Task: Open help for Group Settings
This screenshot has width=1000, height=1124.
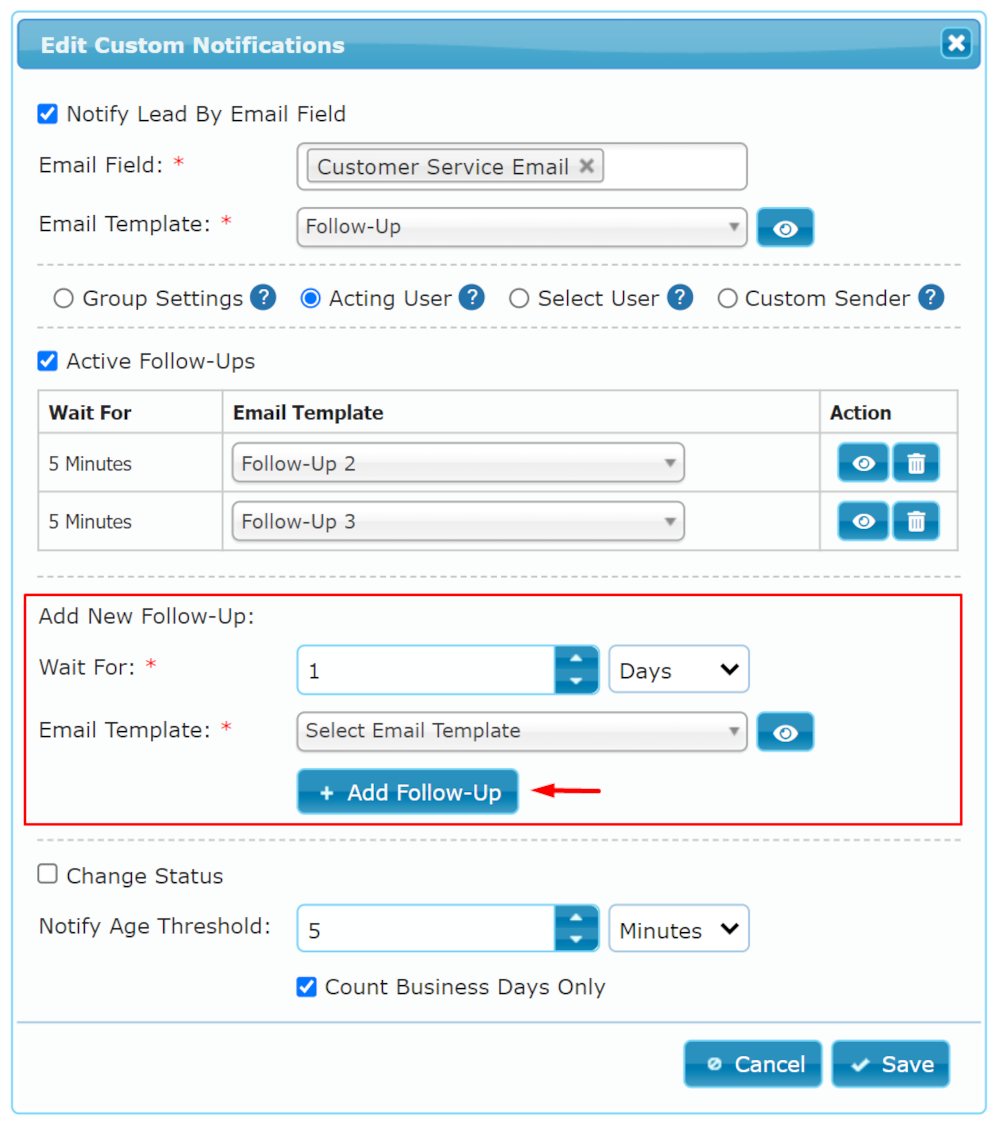Action: [x=263, y=298]
